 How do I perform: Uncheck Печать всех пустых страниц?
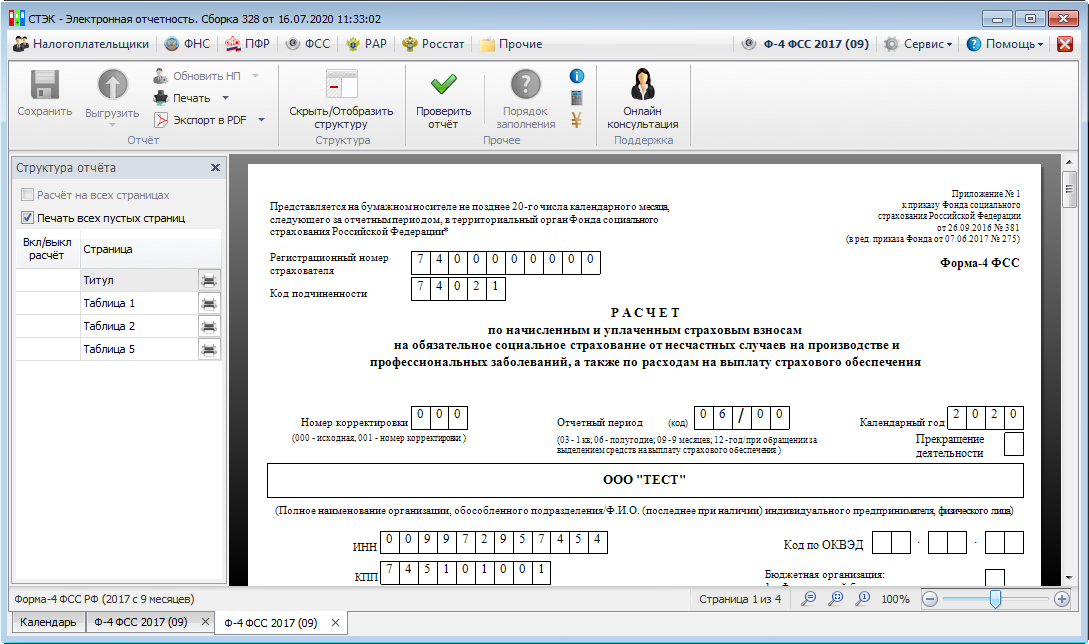[x=28, y=217]
